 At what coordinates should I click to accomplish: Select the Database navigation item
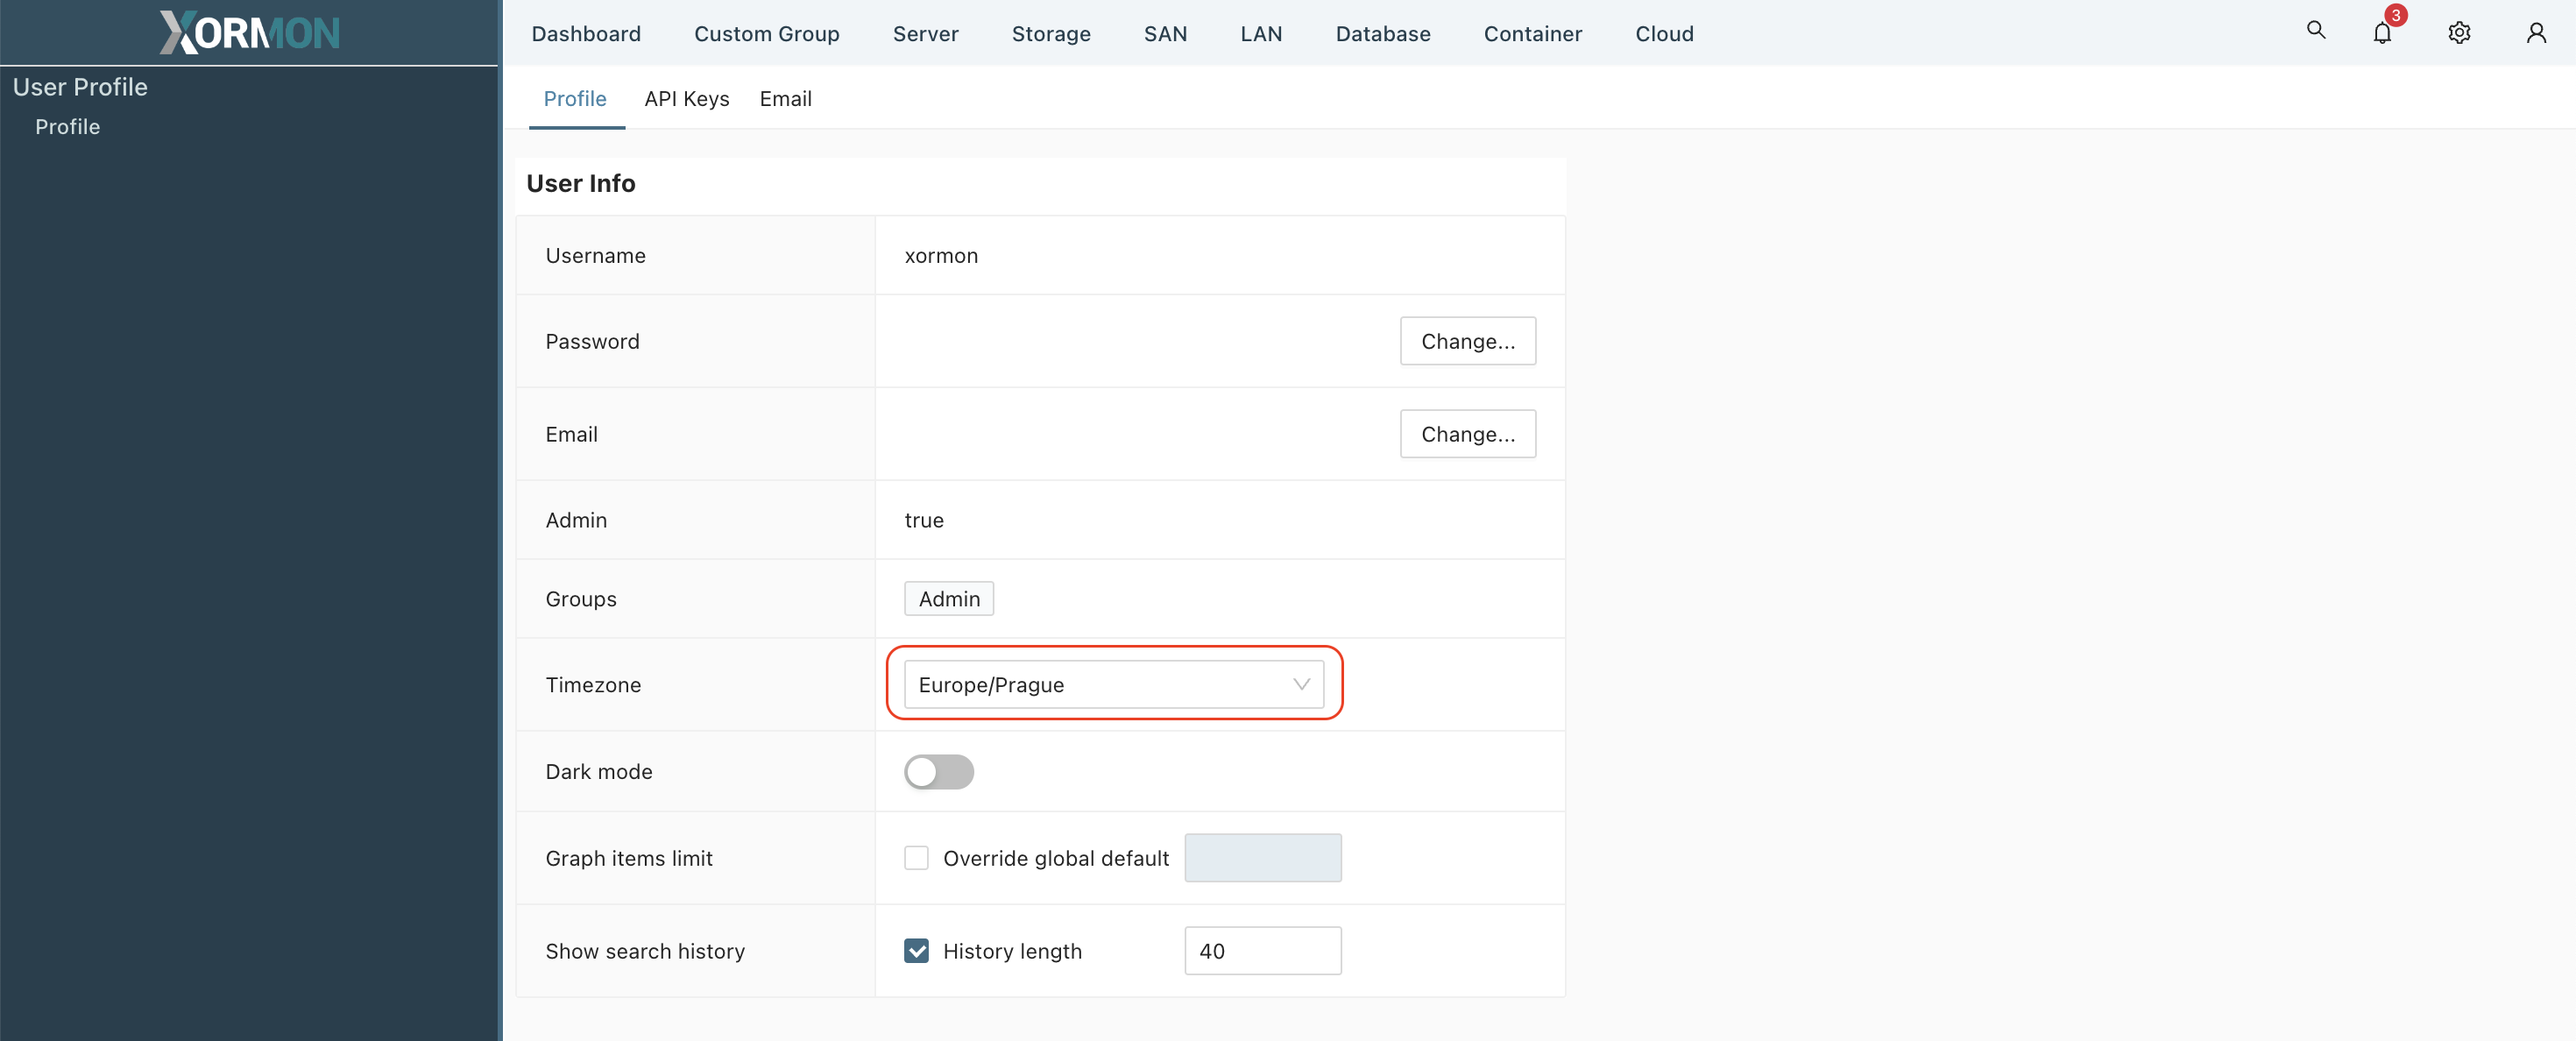point(1382,30)
